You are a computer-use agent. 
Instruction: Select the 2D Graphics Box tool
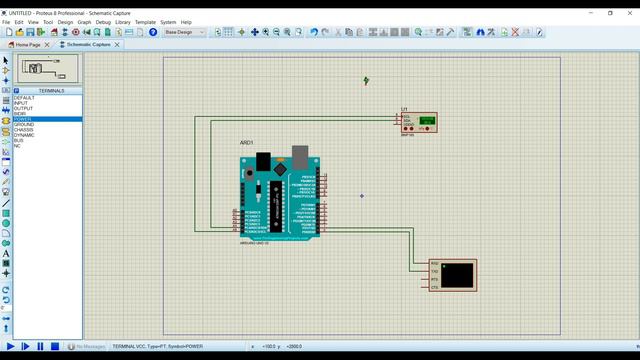point(6,213)
